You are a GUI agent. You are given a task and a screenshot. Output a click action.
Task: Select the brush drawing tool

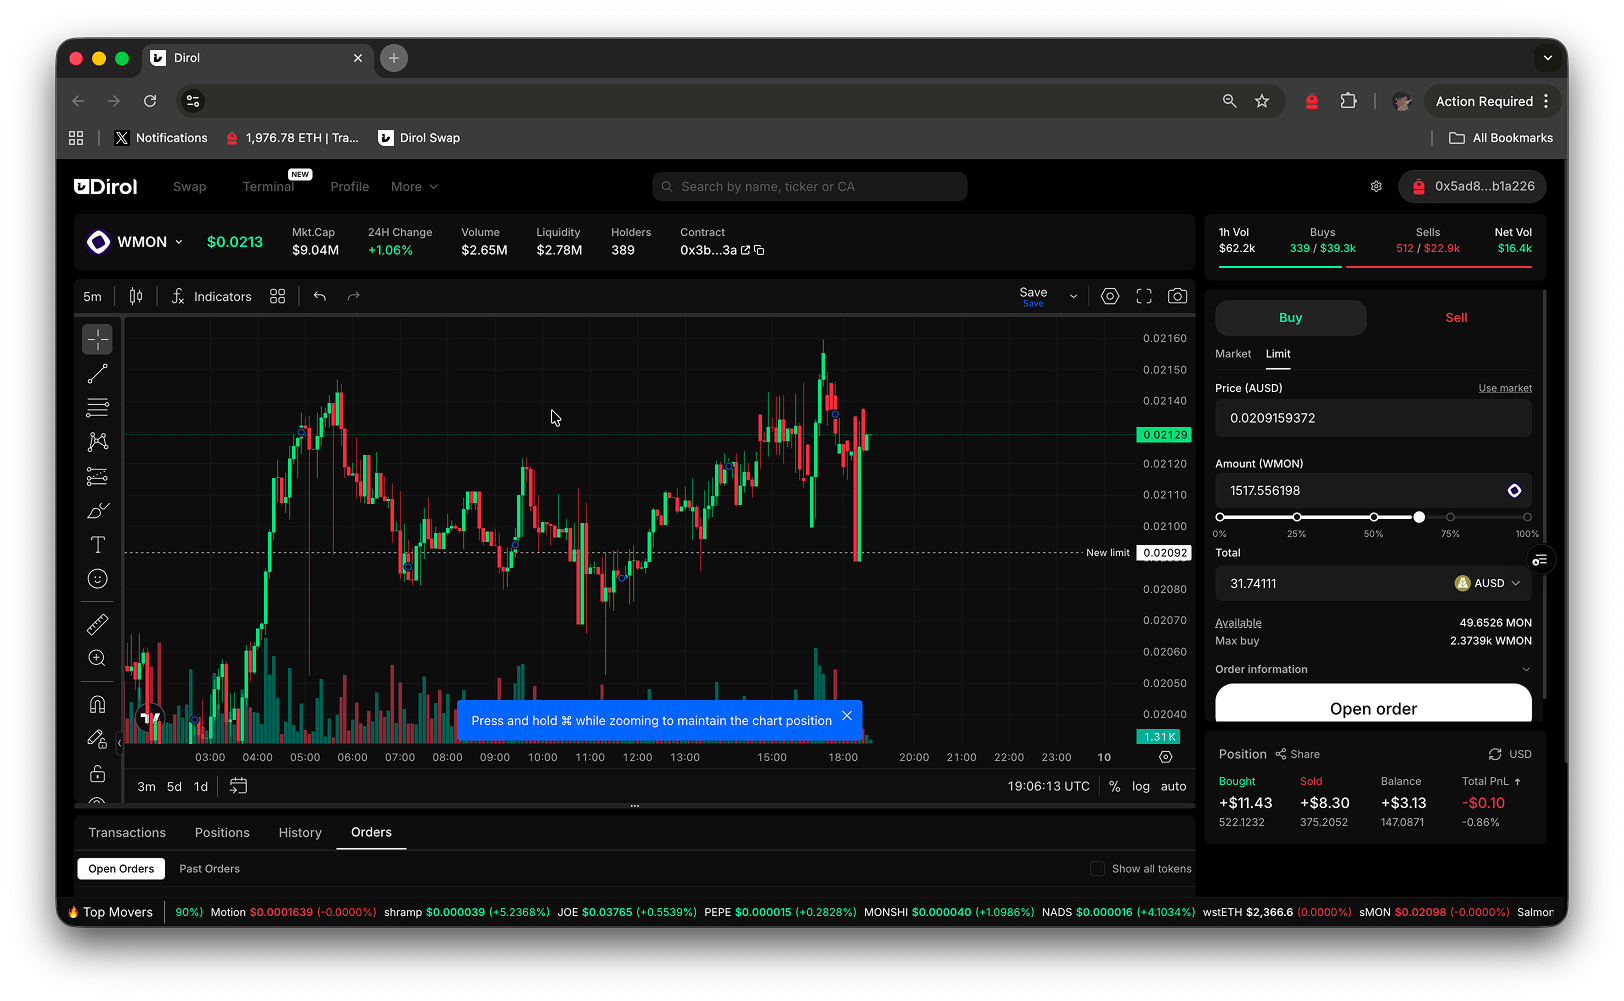click(97, 511)
